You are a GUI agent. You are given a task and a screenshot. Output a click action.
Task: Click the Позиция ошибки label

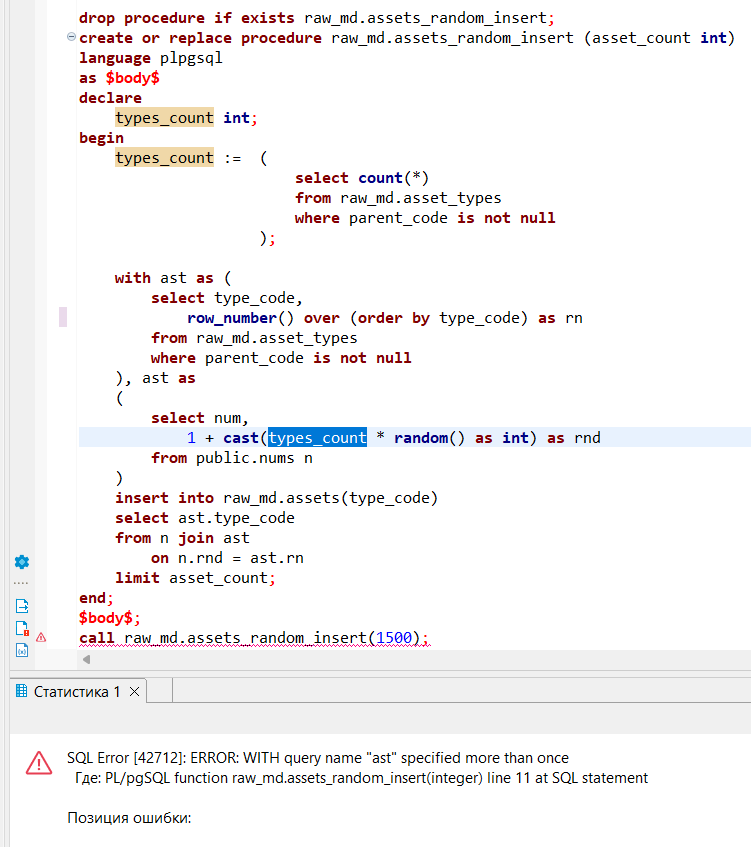128,818
